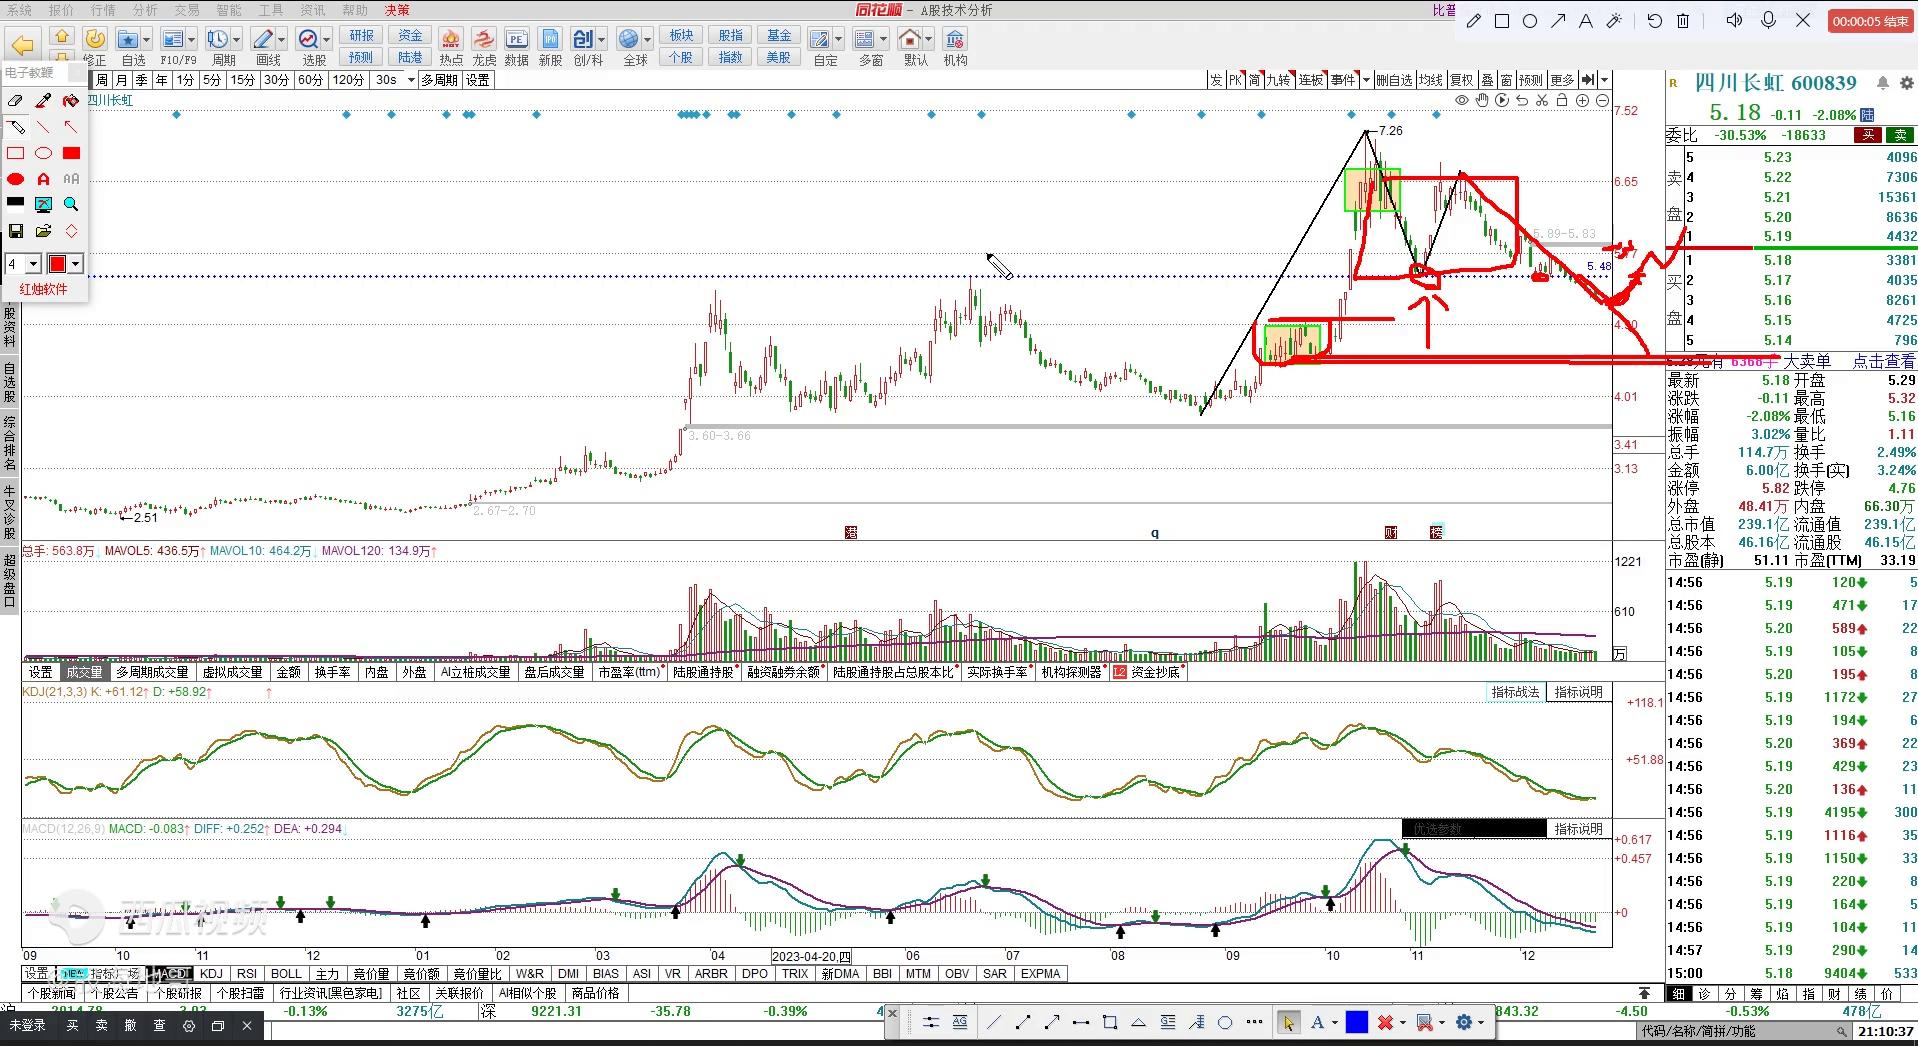The height and width of the screenshot is (1046, 1918).
Task: Select the red letter A text tool
Action: (x=43, y=179)
